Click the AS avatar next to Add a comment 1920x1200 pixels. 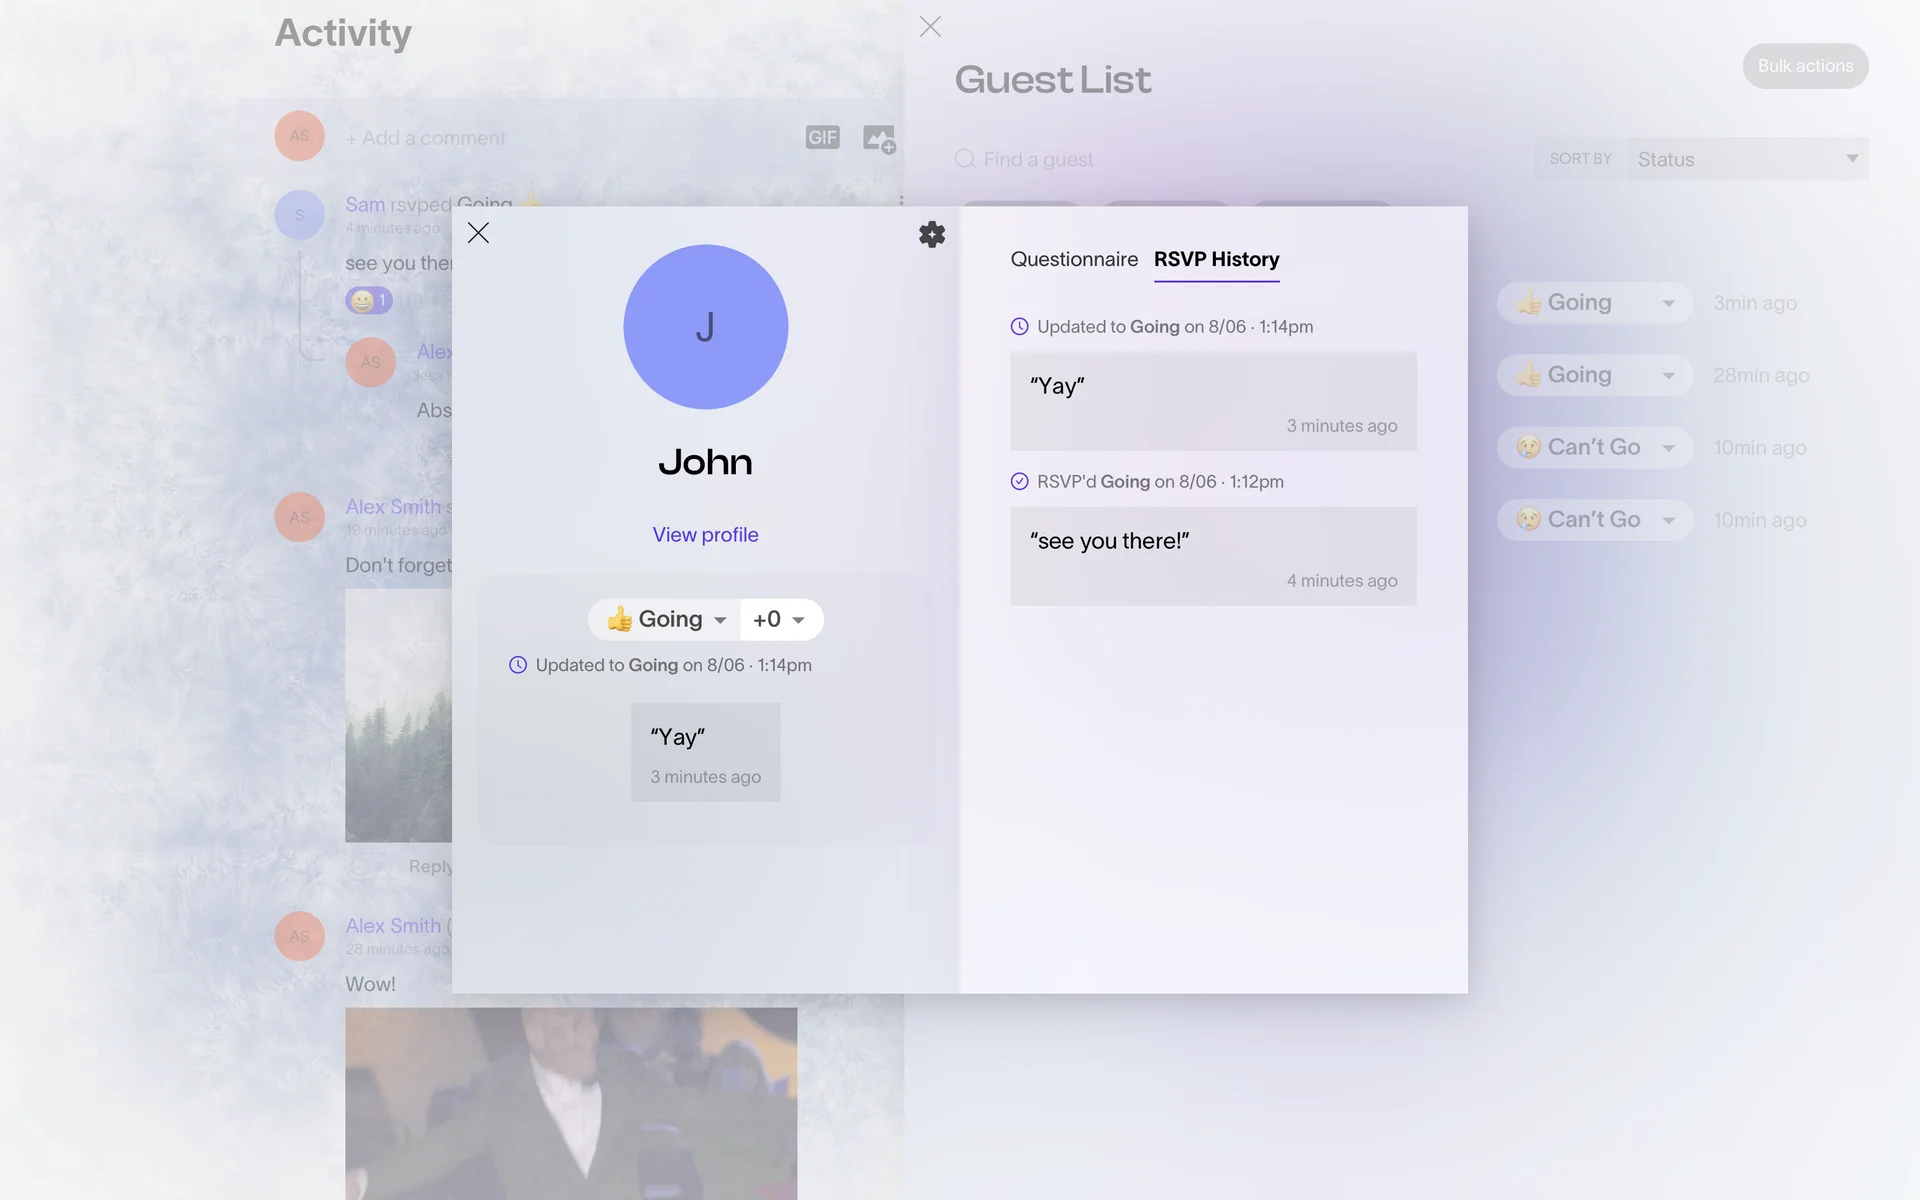[299, 136]
